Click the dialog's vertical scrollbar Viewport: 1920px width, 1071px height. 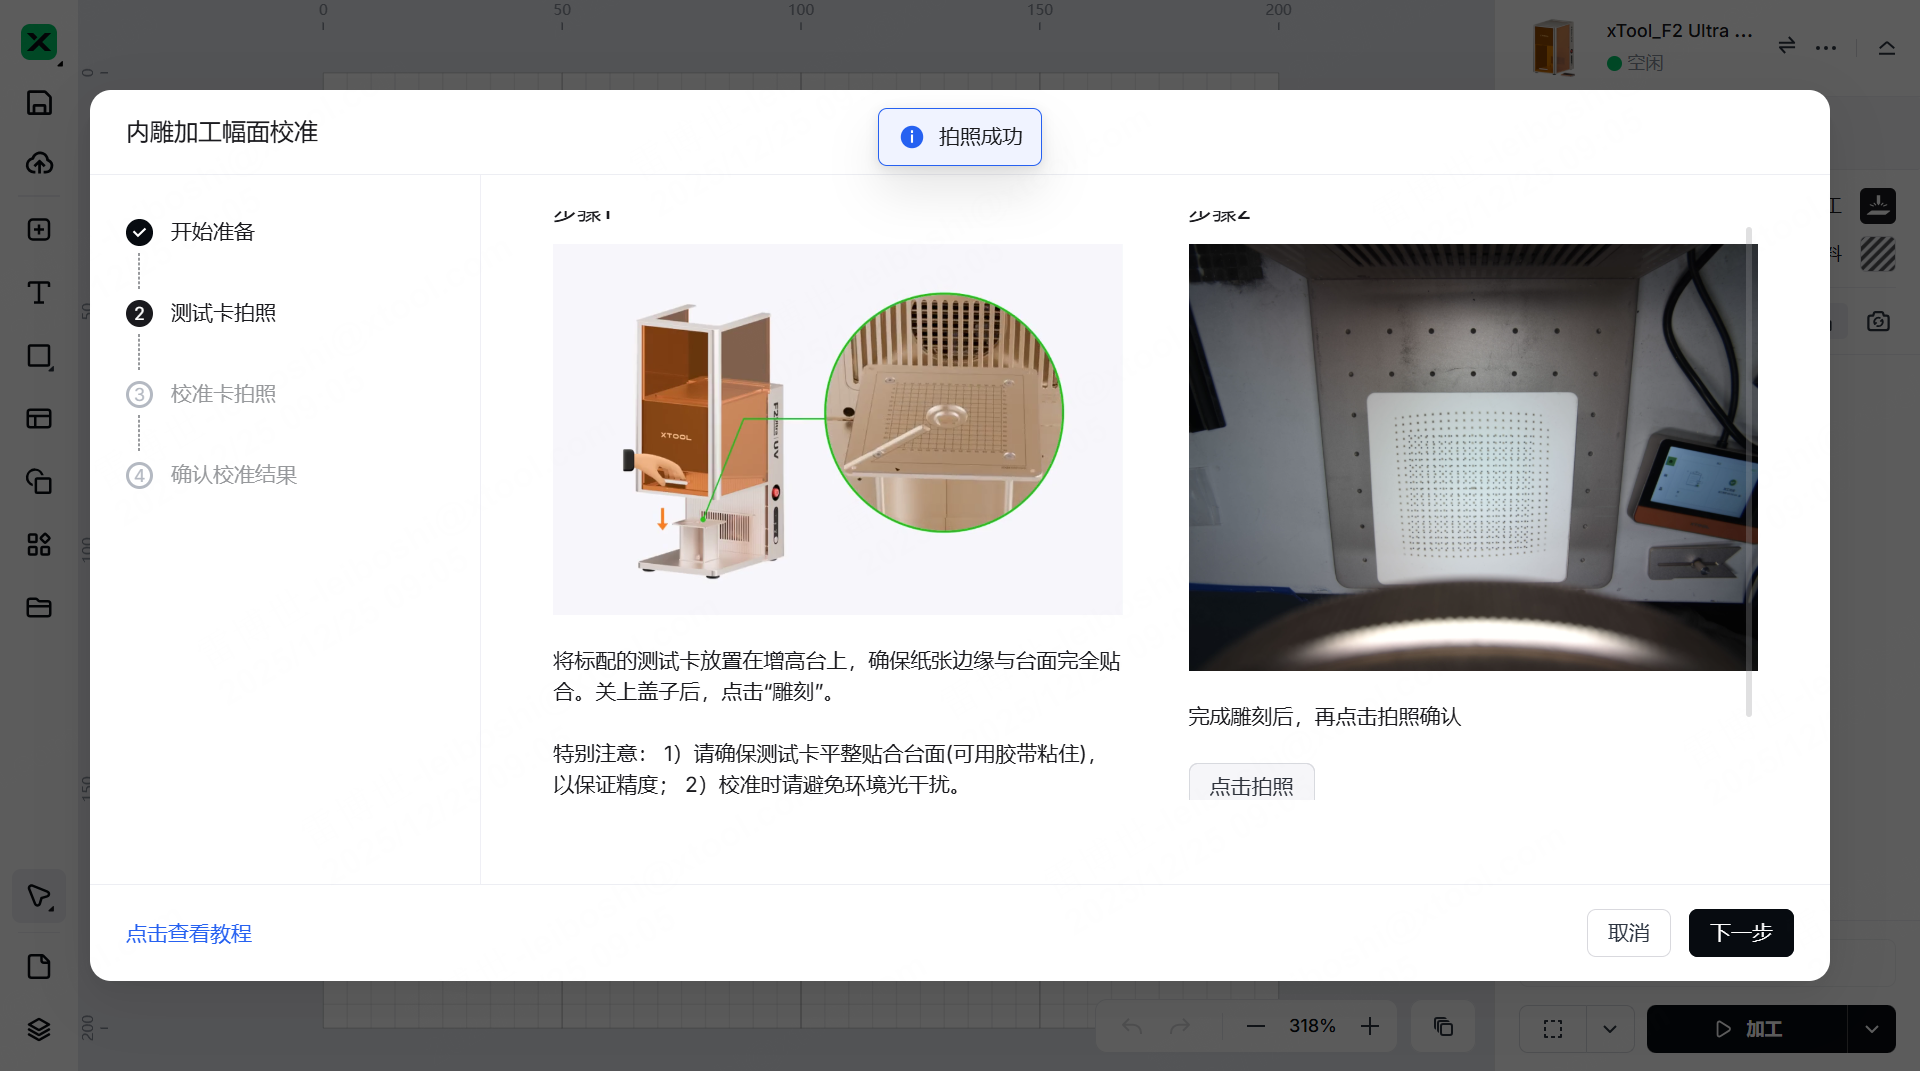pos(1749,470)
